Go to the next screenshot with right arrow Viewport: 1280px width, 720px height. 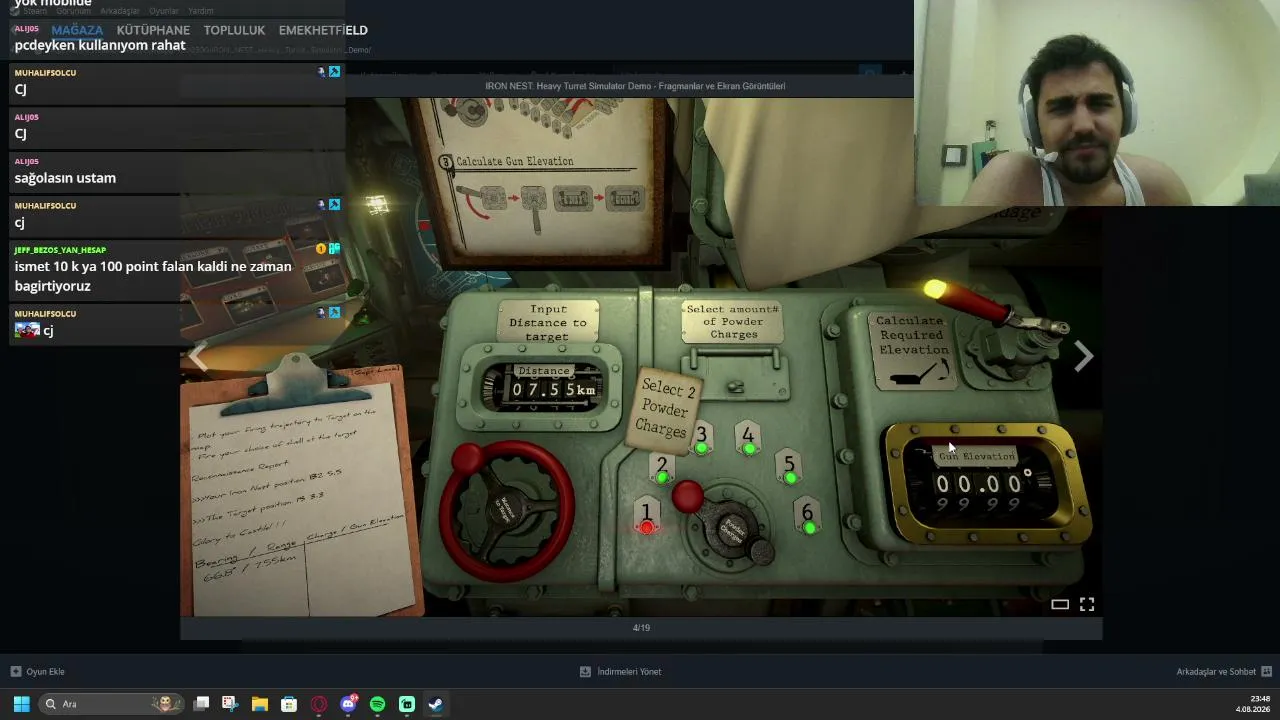(1083, 357)
